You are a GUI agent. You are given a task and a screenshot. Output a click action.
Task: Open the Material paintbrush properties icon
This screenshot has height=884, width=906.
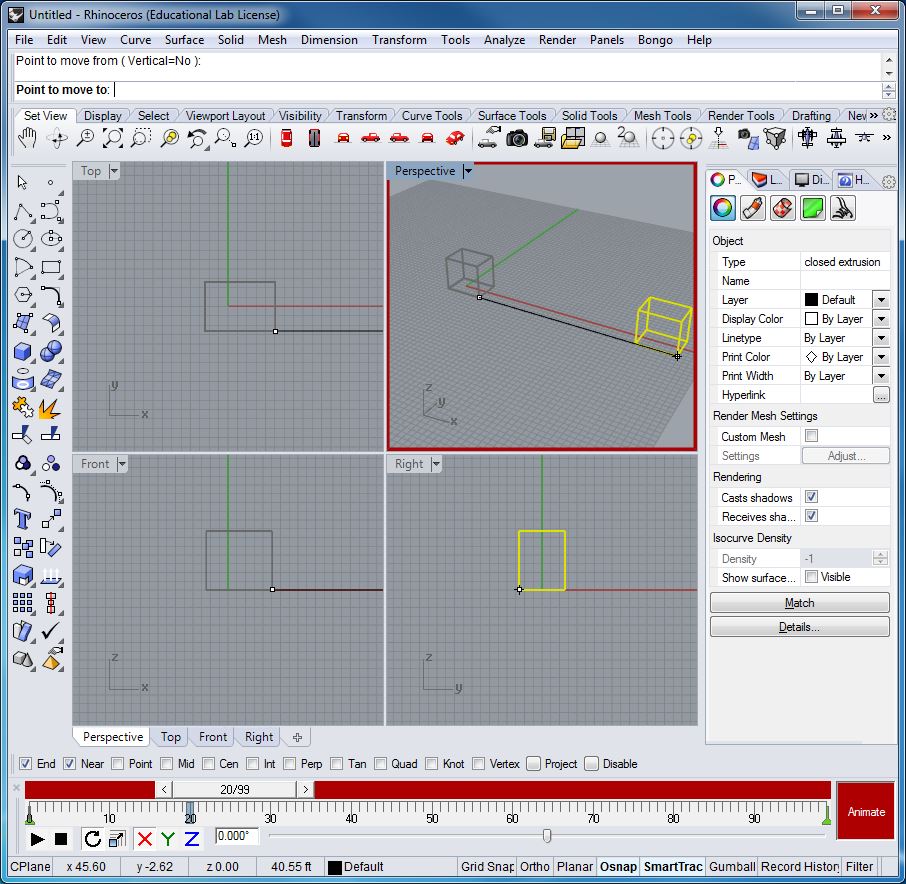752,208
